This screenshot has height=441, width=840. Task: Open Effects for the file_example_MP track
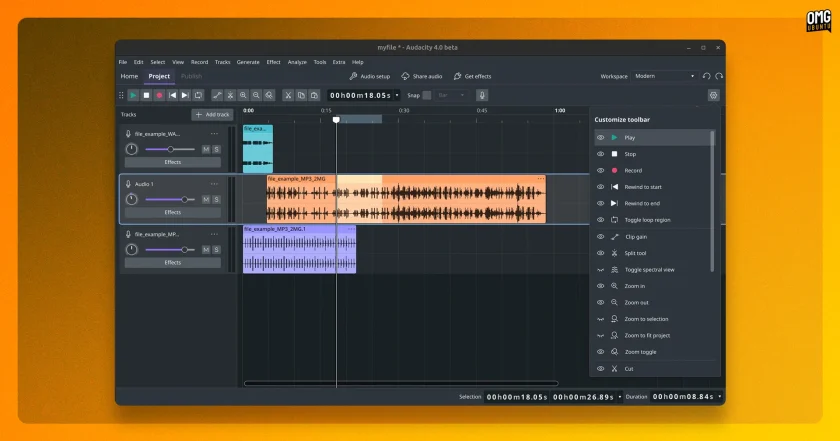[172, 263]
